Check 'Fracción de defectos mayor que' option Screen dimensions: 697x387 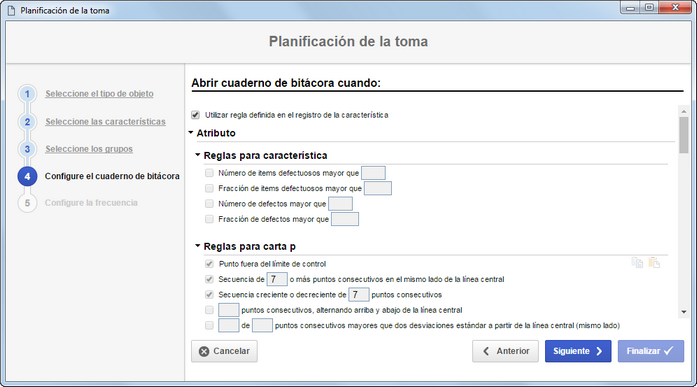[209, 219]
